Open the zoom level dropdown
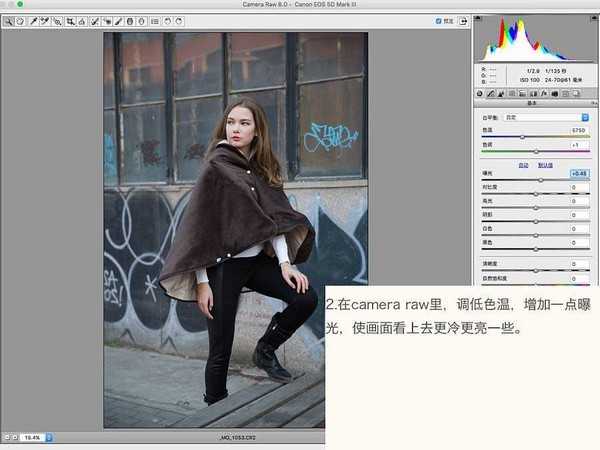 [33, 437]
